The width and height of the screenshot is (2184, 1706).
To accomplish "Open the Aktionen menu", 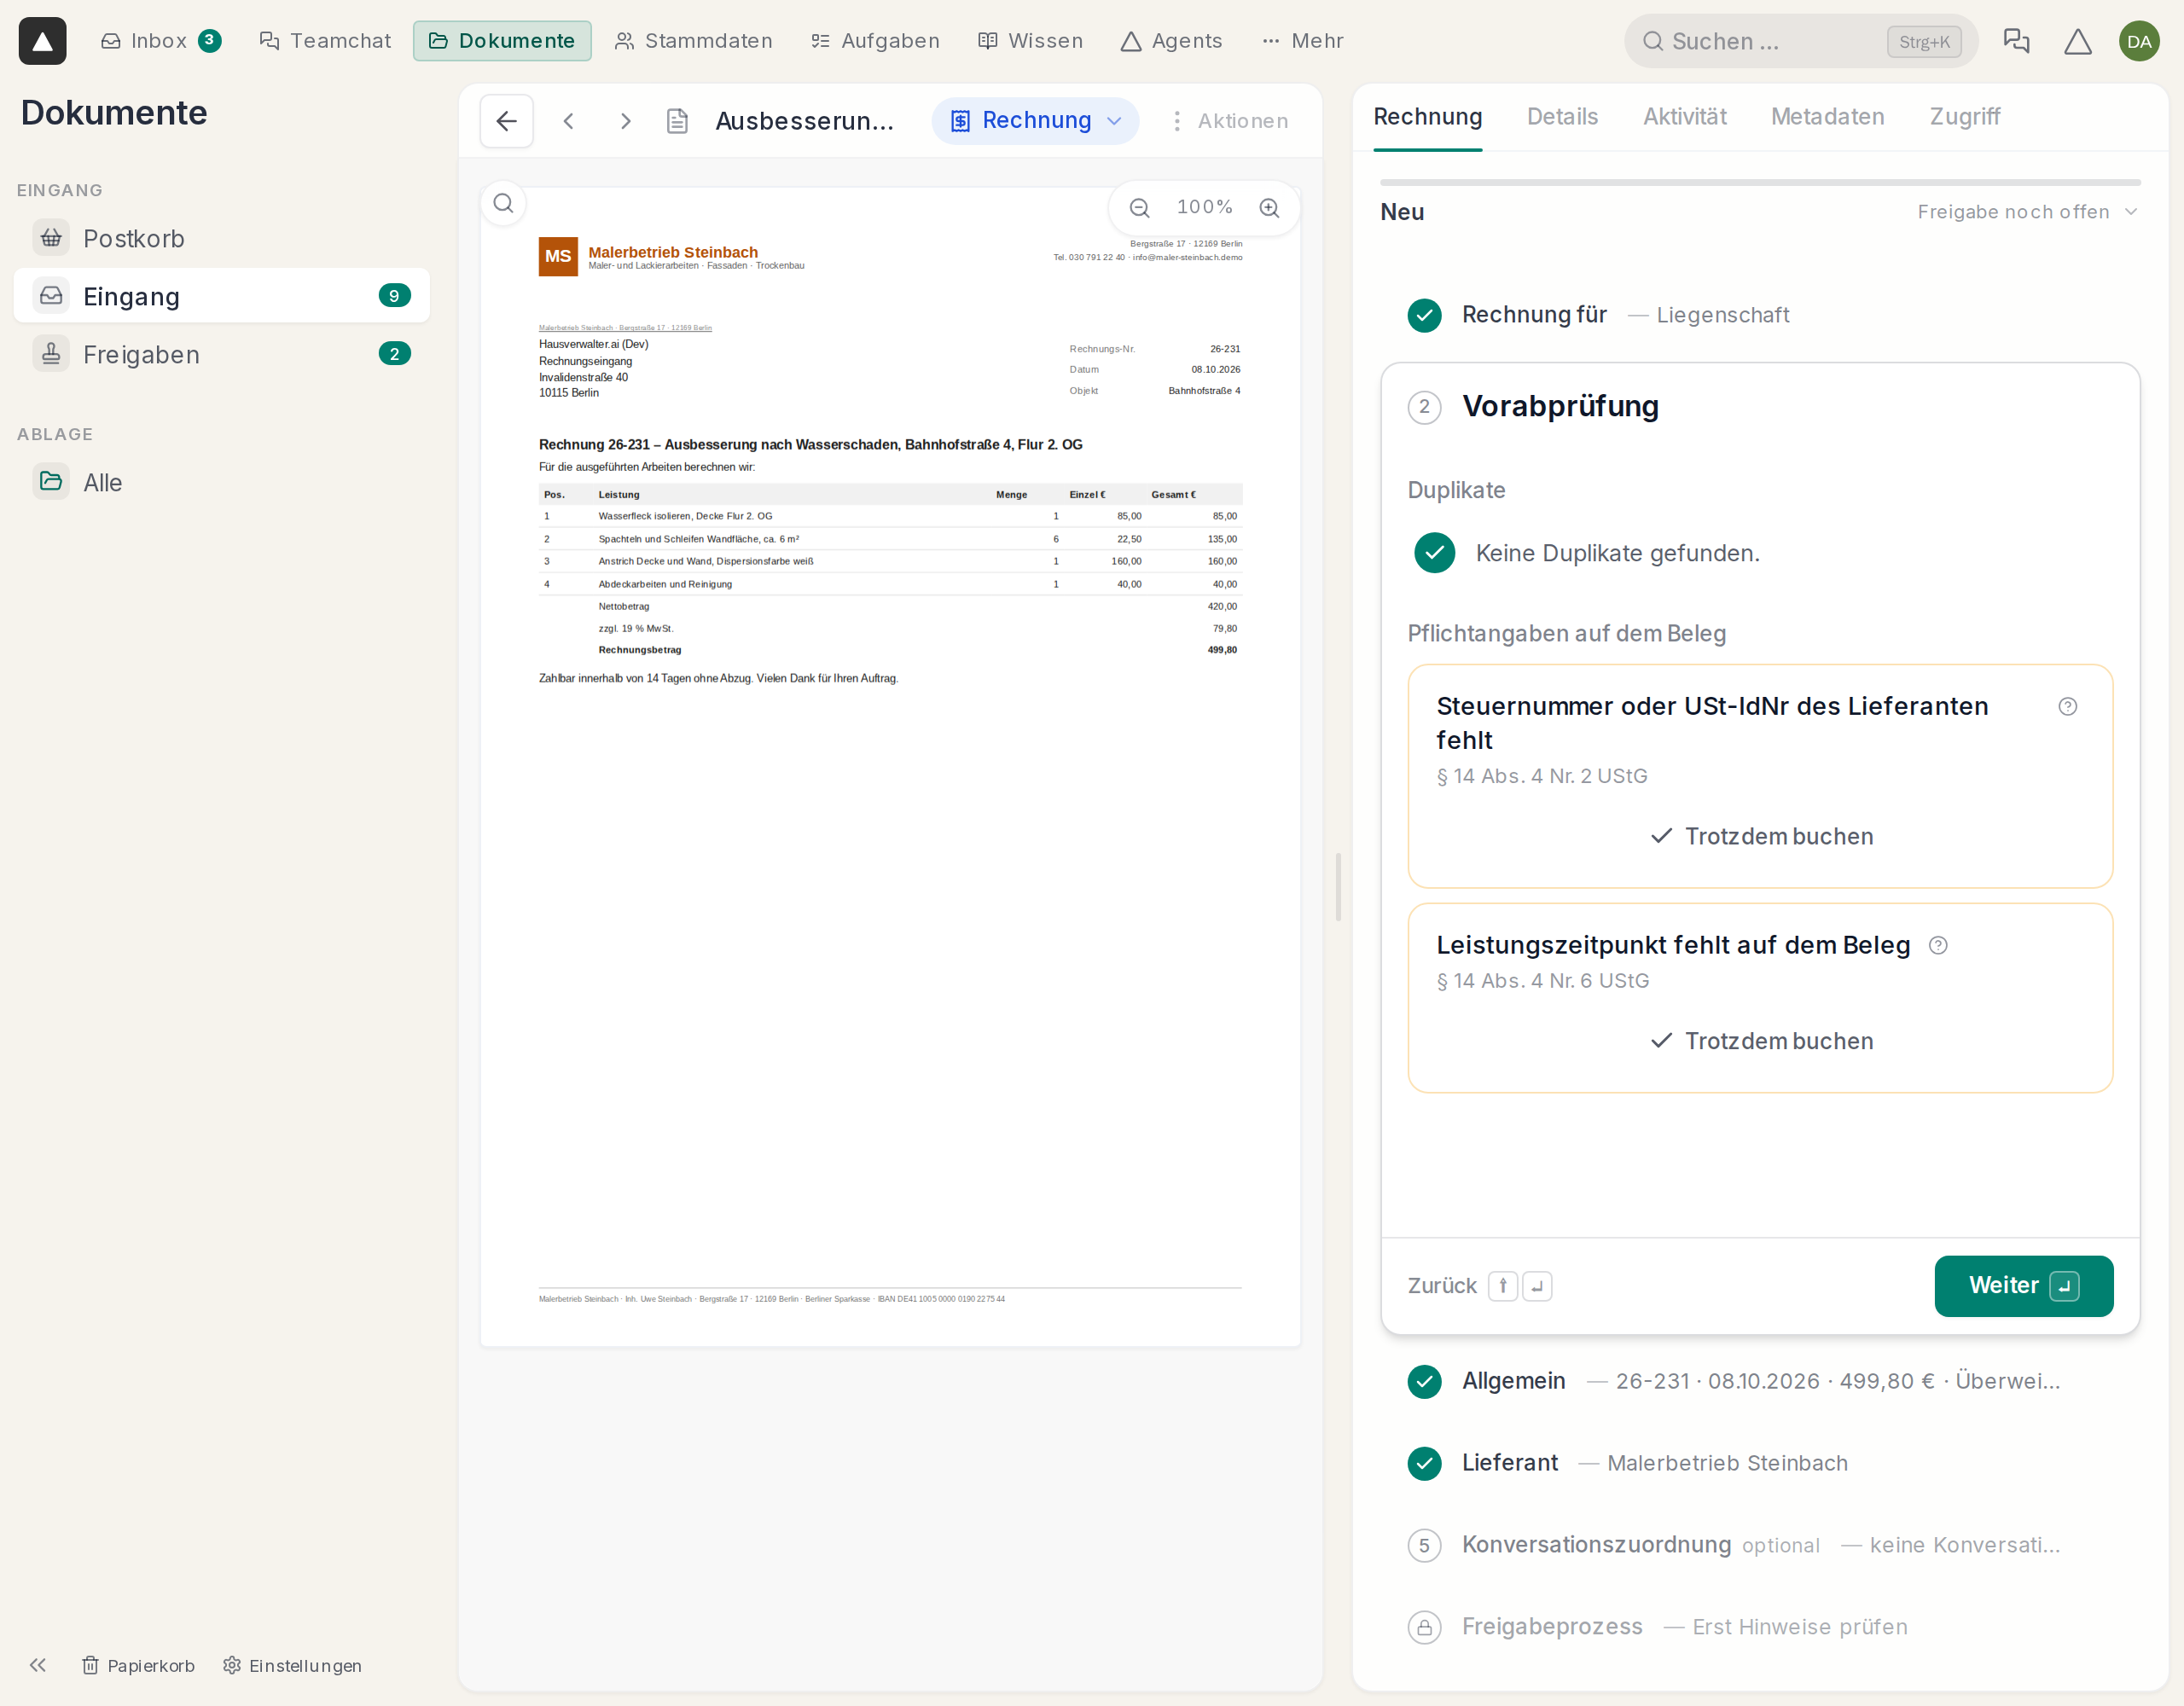I will tap(1229, 121).
